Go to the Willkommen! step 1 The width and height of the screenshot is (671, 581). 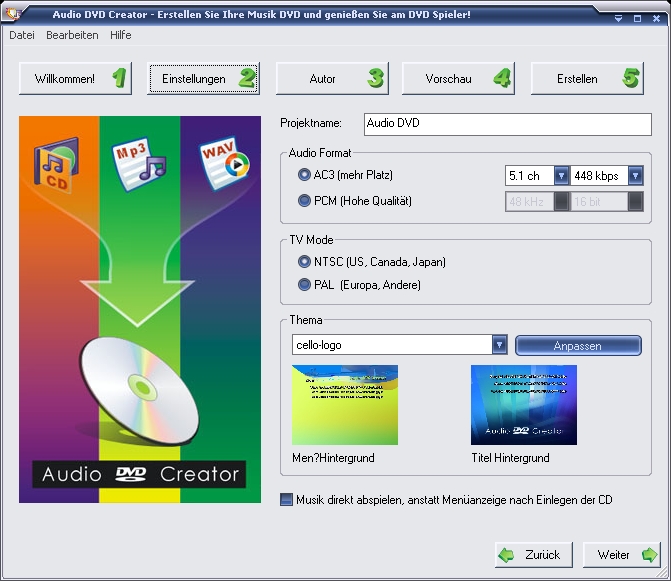pos(75,79)
